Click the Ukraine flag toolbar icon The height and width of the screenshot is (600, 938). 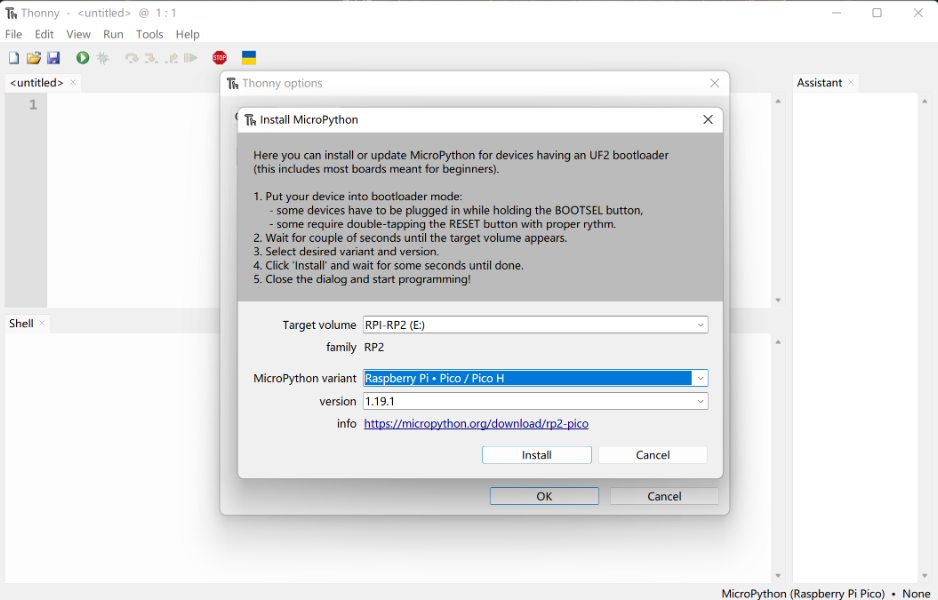249,57
